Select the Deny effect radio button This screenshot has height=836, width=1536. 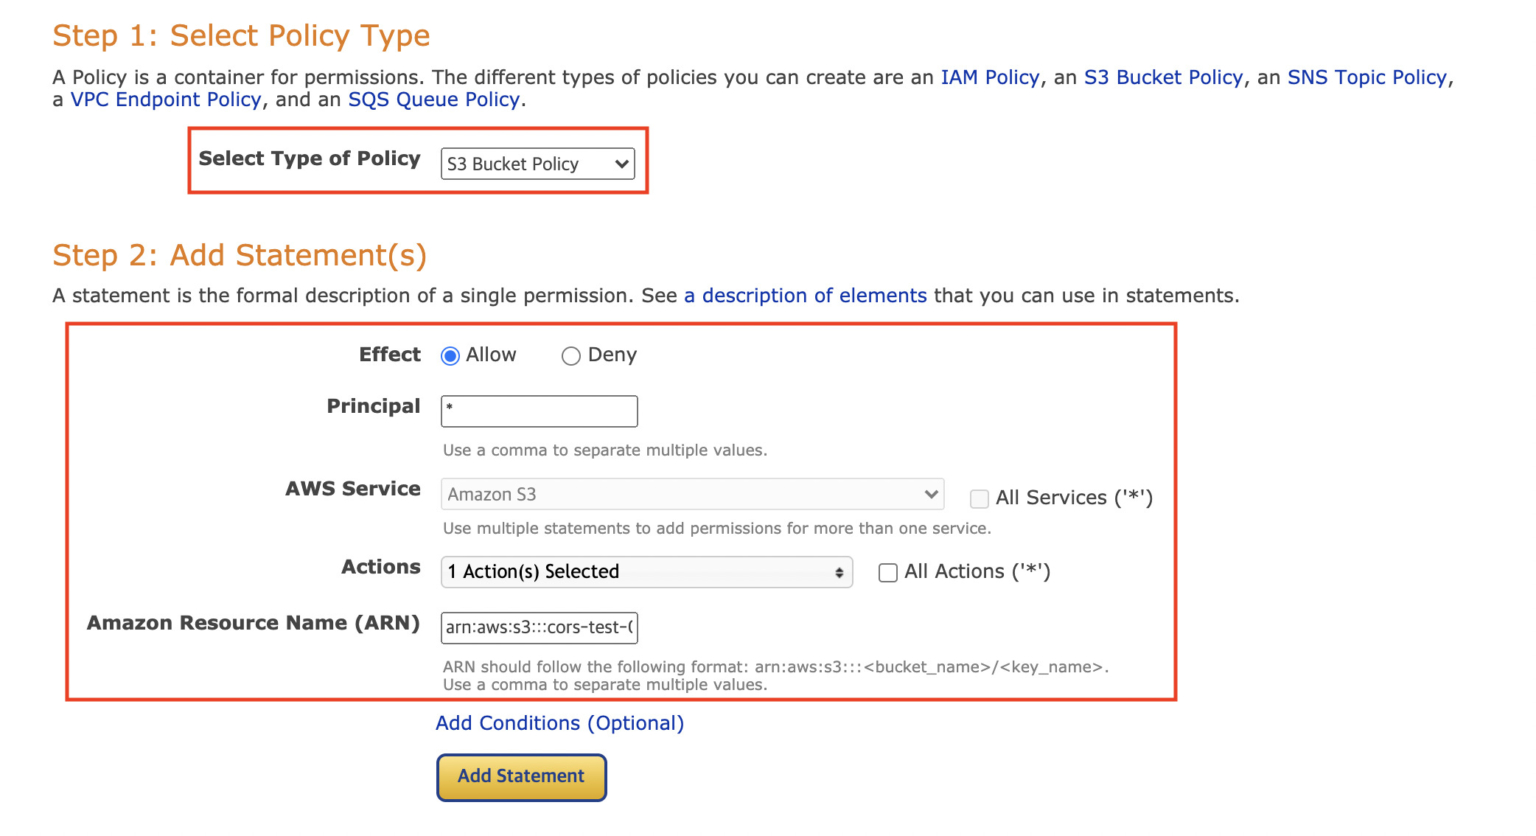[x=571, y=356]
